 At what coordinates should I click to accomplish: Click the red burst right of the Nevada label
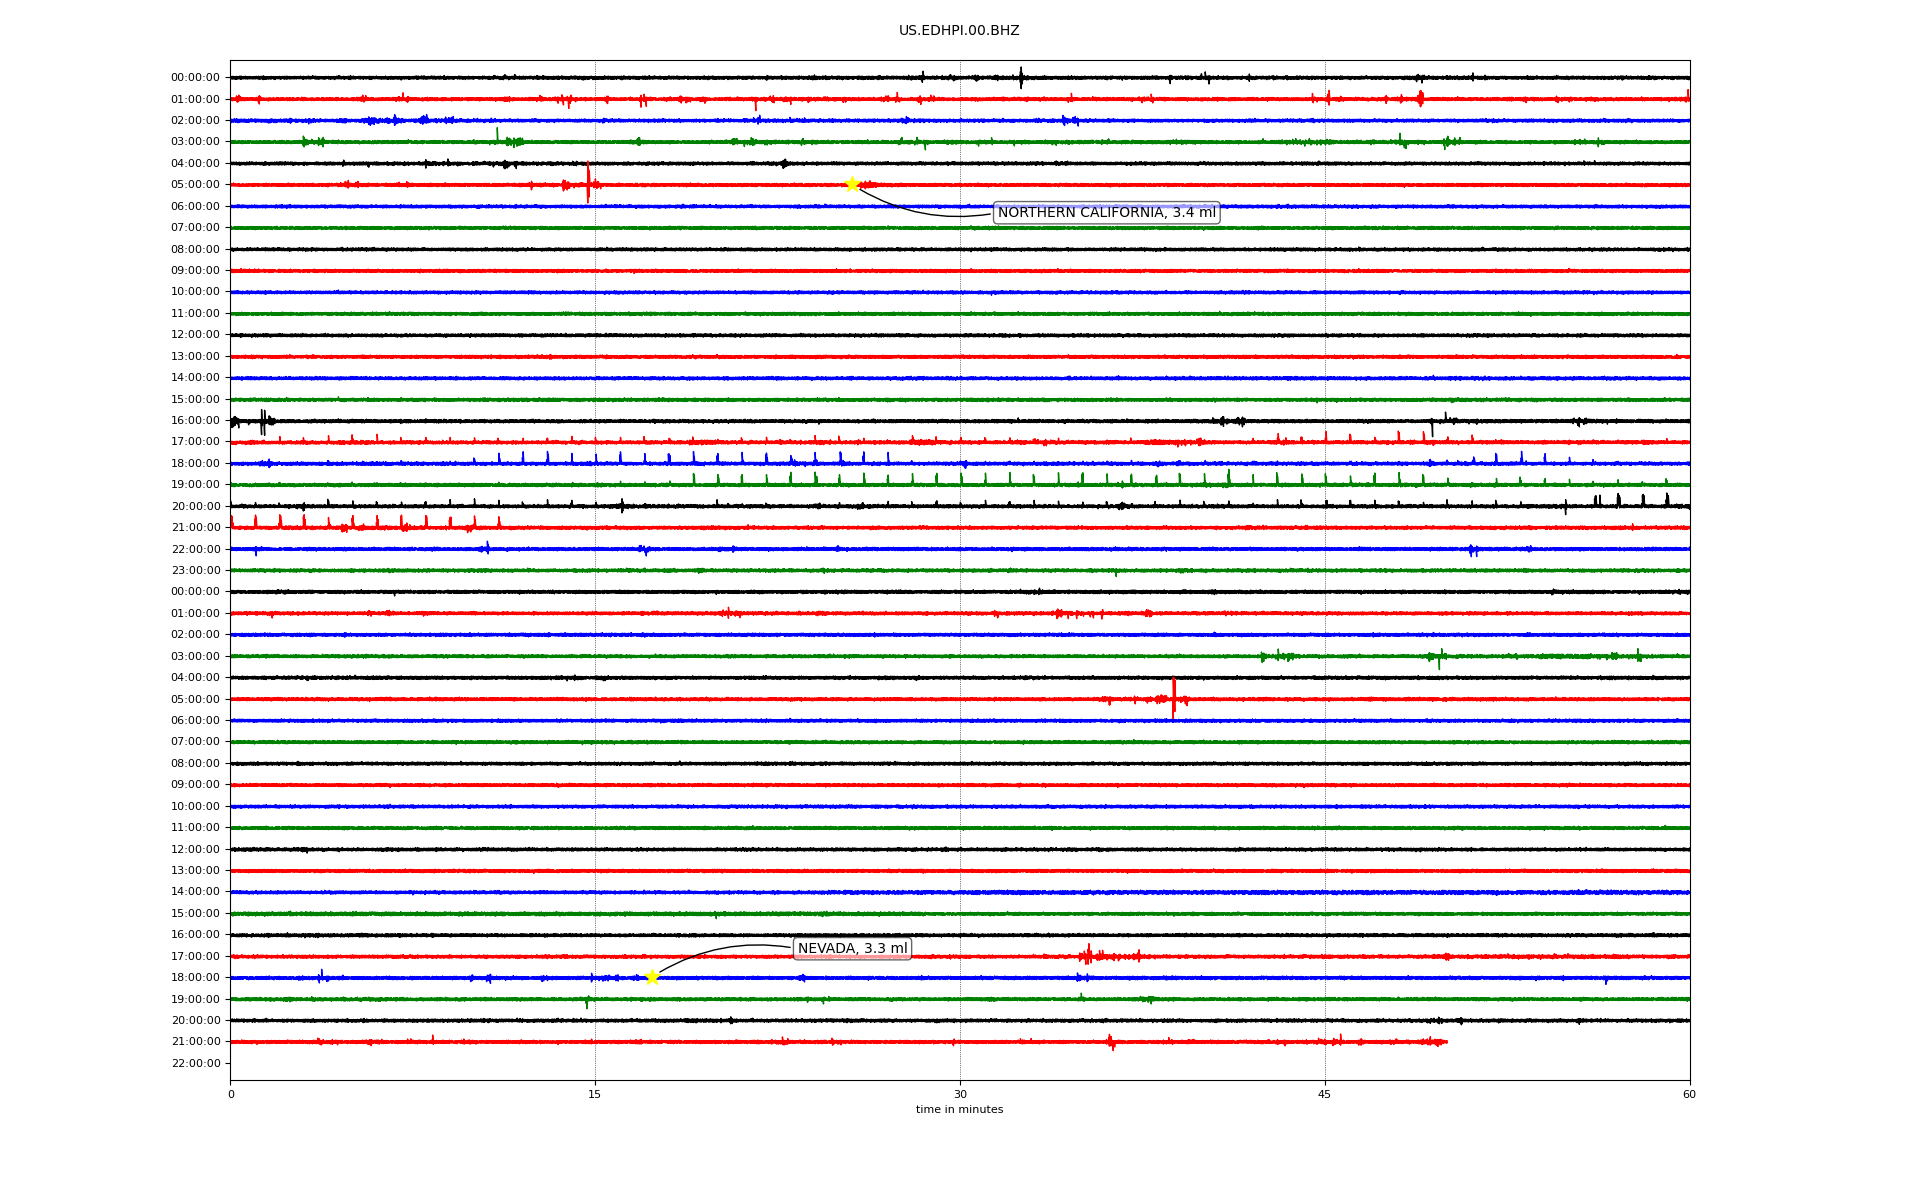click(x=1090, y=956)
